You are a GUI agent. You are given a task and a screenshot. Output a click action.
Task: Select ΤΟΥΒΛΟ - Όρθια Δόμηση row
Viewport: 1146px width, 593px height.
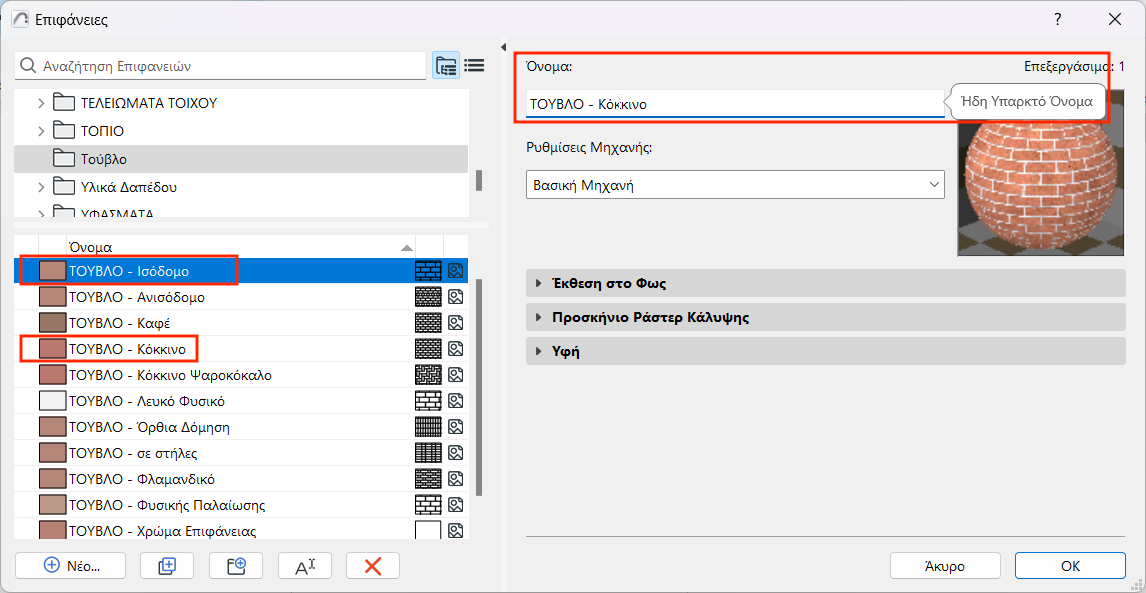tap(240, 427)
